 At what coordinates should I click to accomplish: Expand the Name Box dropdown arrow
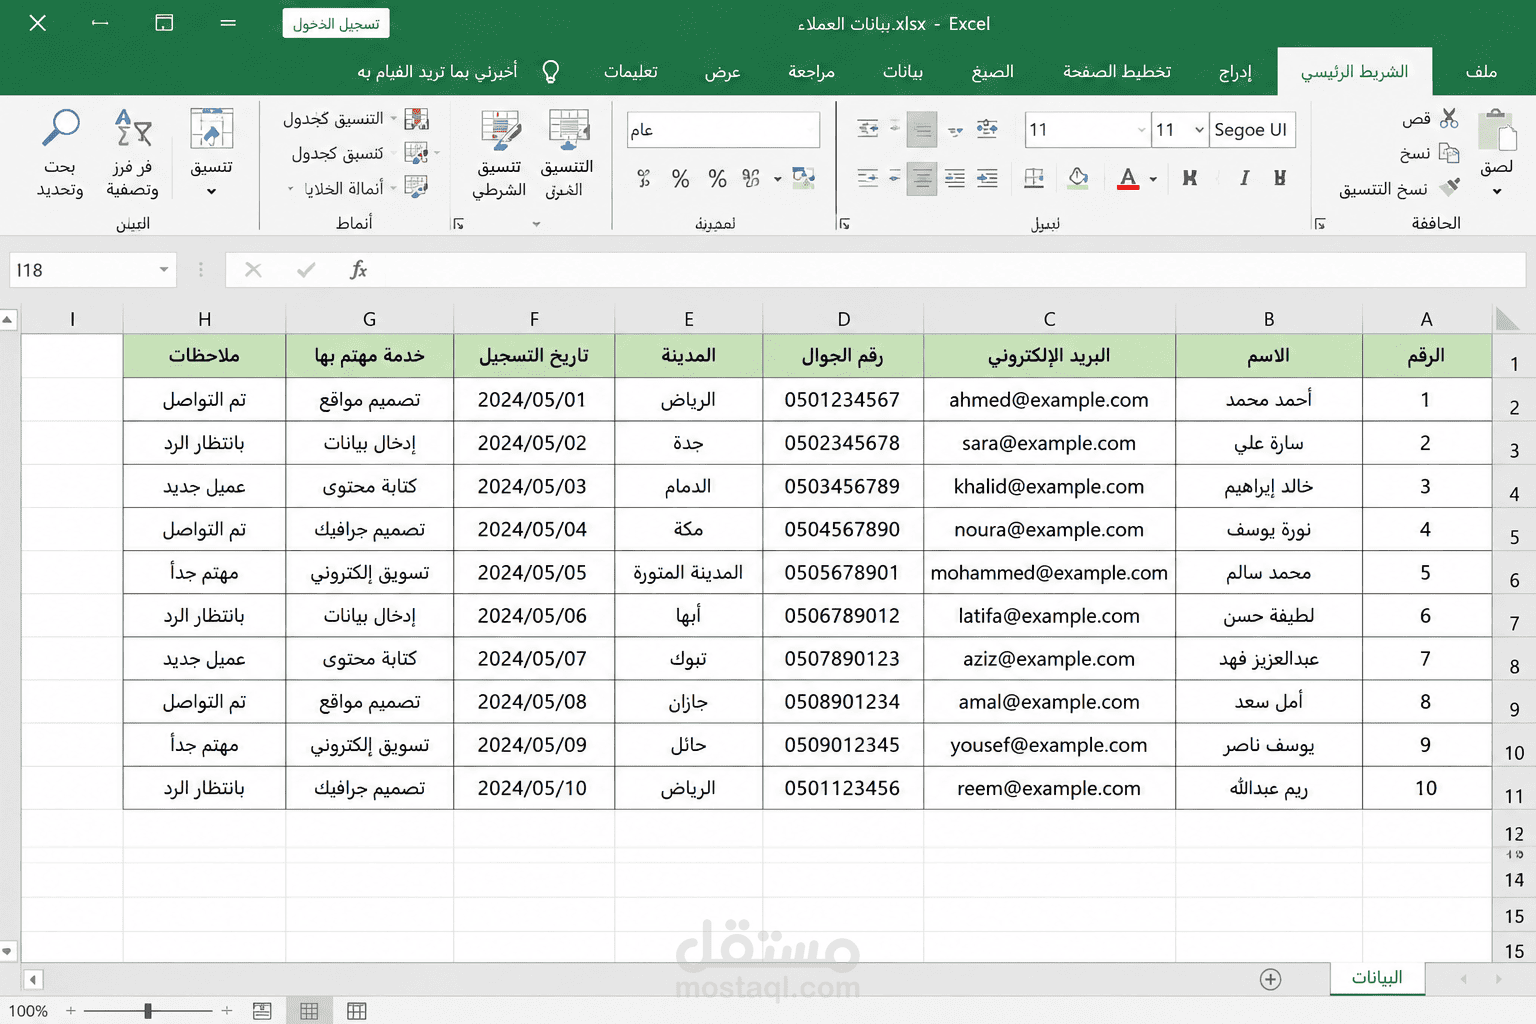coord(163,270)
